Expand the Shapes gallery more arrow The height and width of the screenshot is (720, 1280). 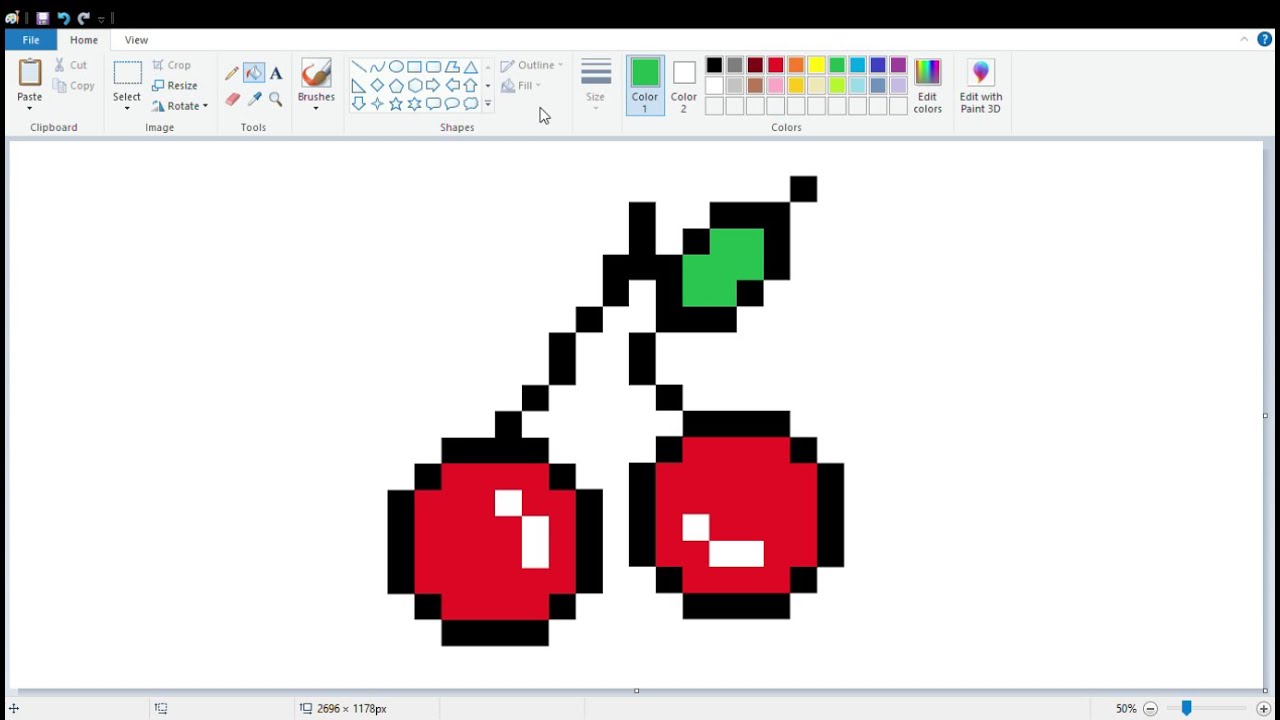(x=488, y=104)
